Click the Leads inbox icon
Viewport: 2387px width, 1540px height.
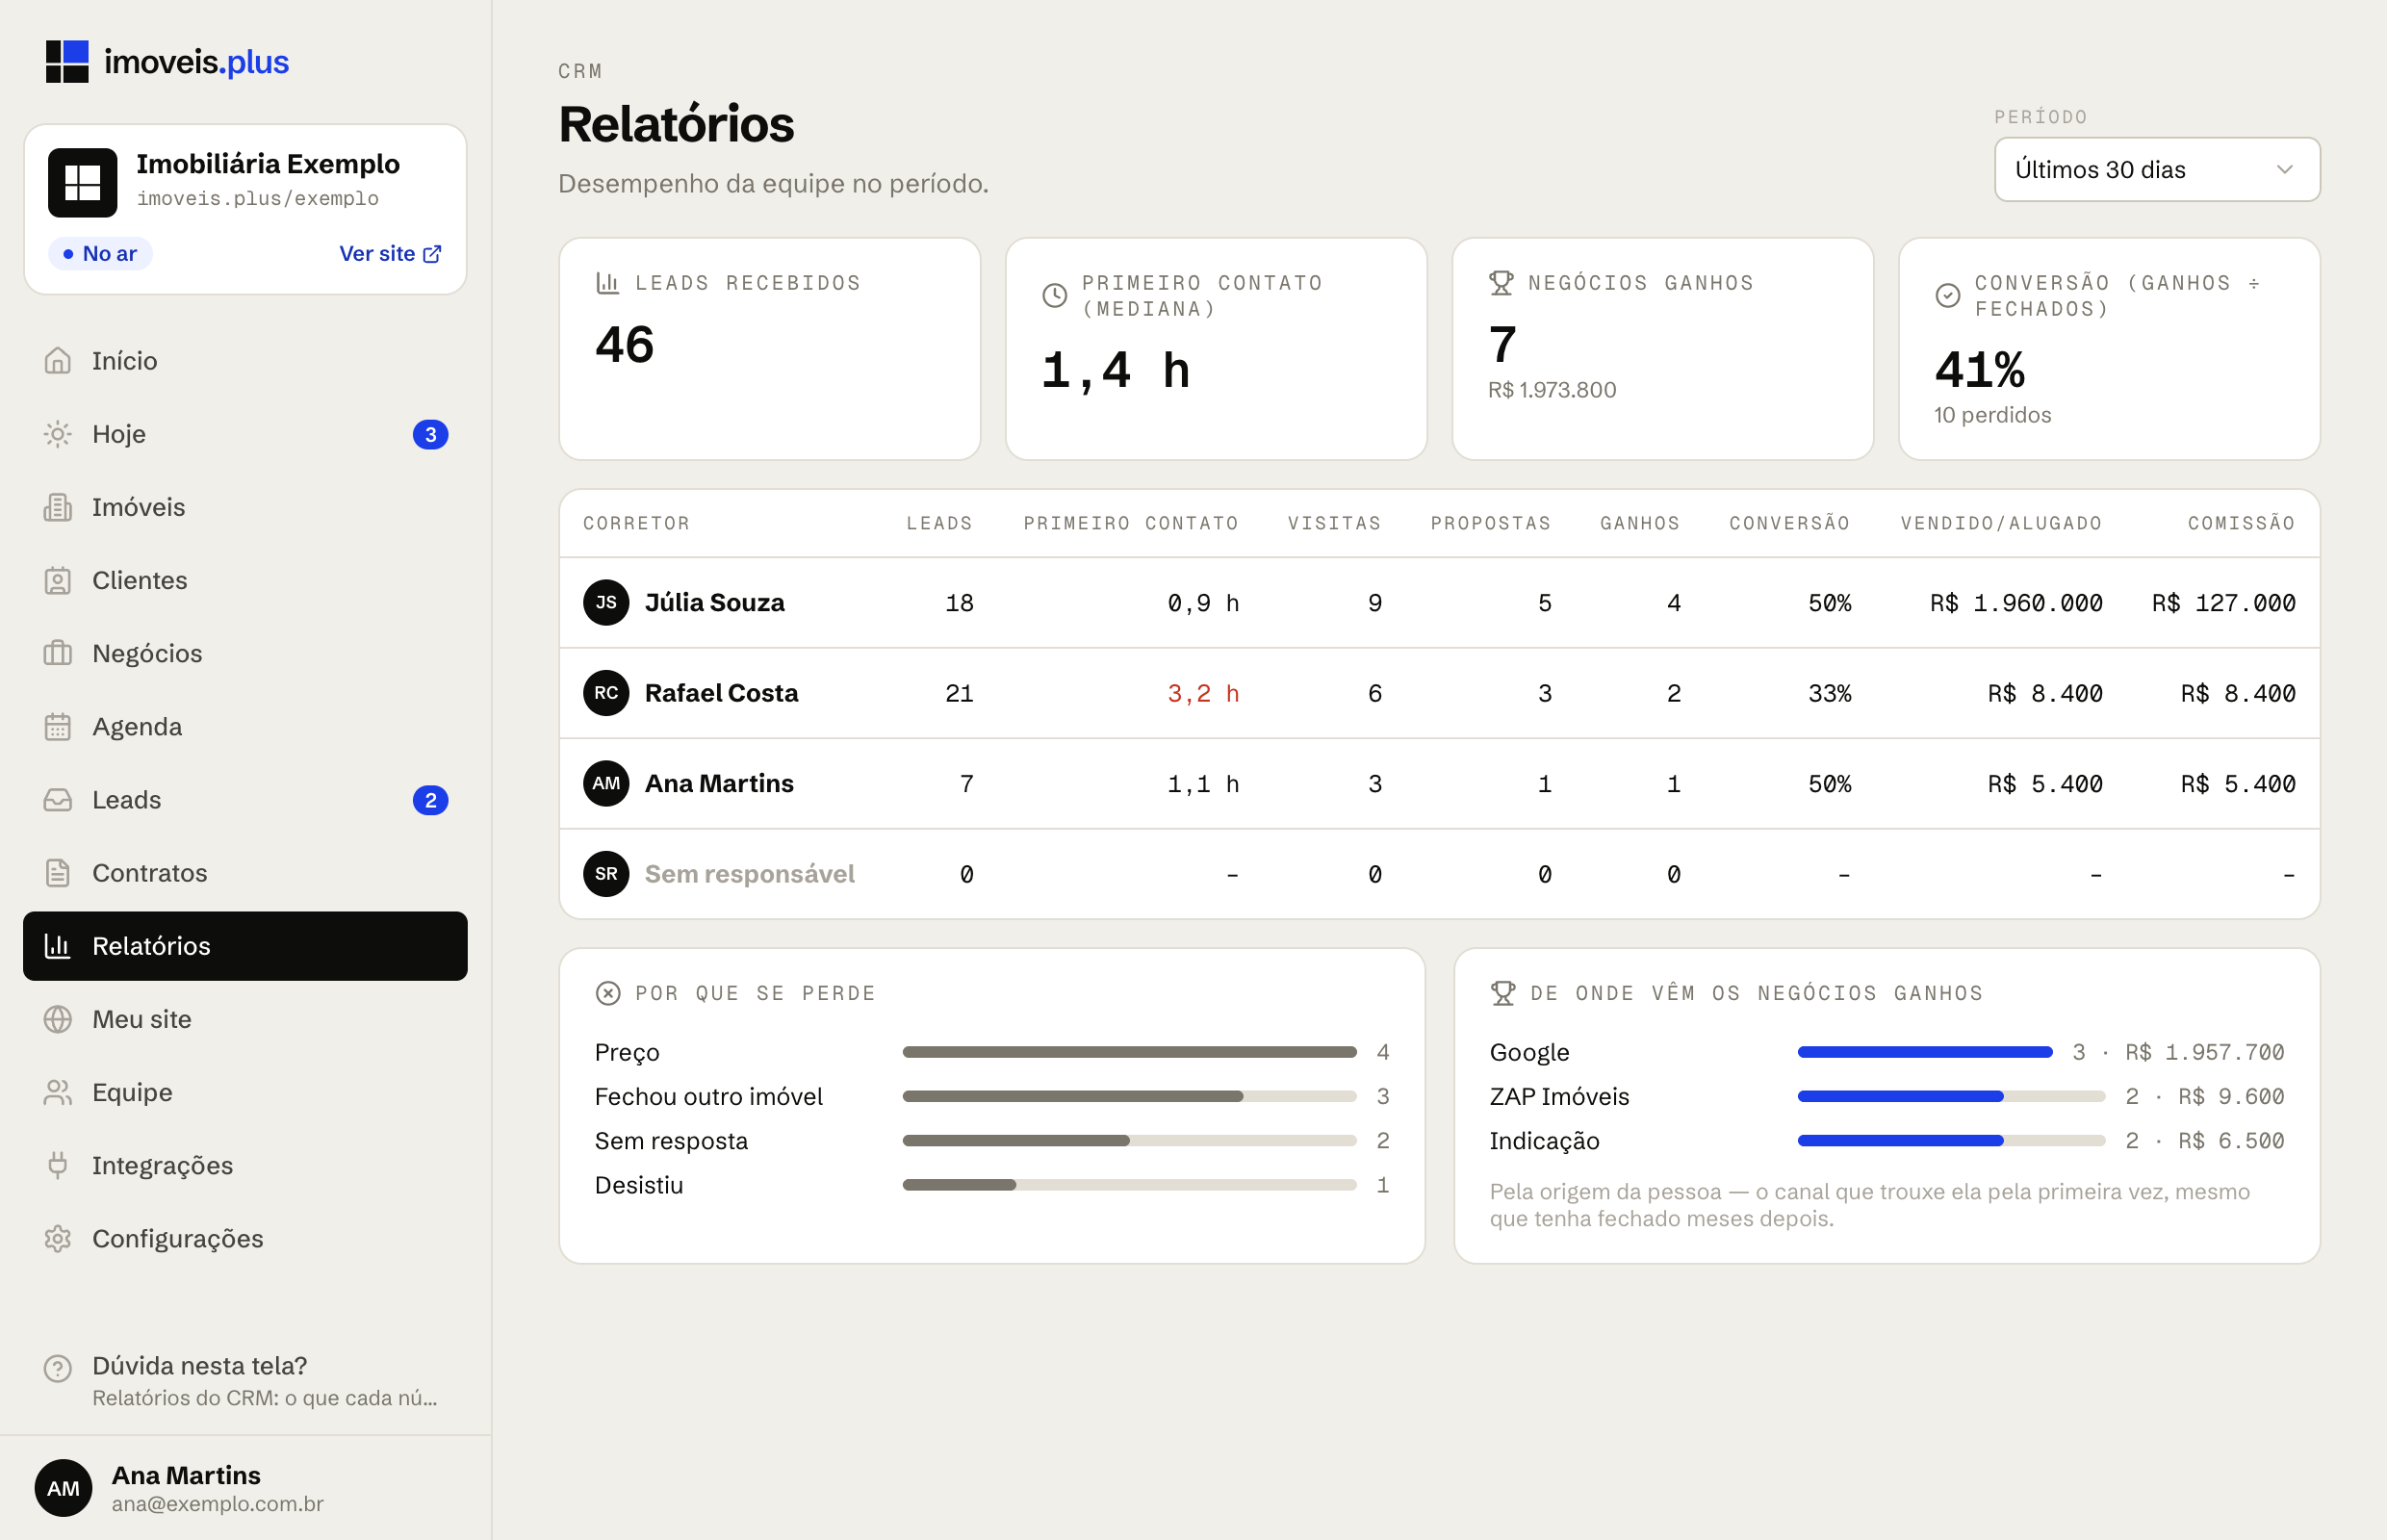click(x=58, y=800)
